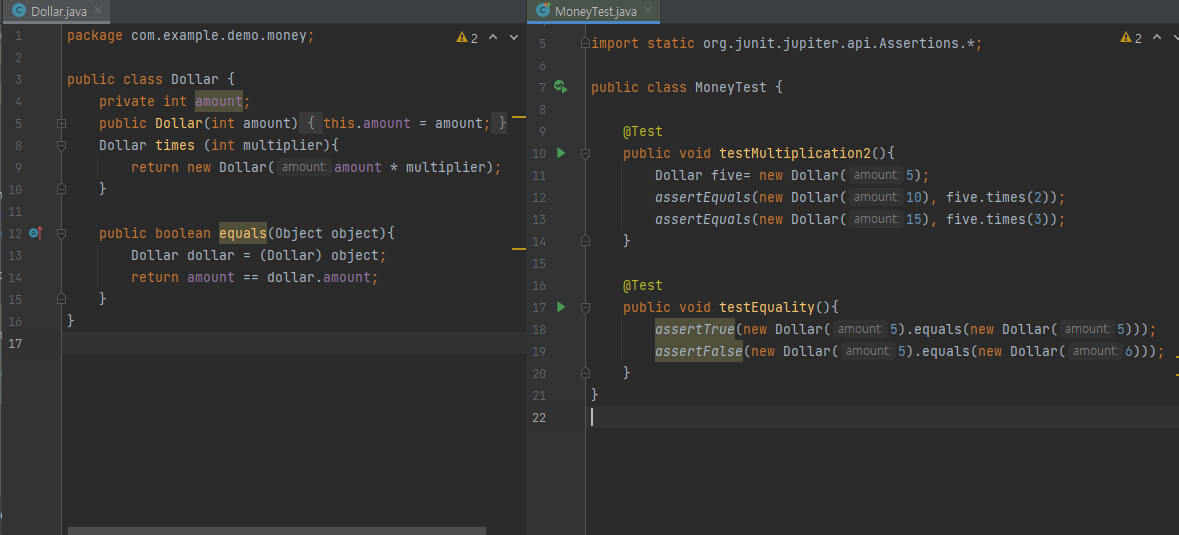Open warnings indicator in Dollar.java editor
The image size is (1179, 535).
467,38
